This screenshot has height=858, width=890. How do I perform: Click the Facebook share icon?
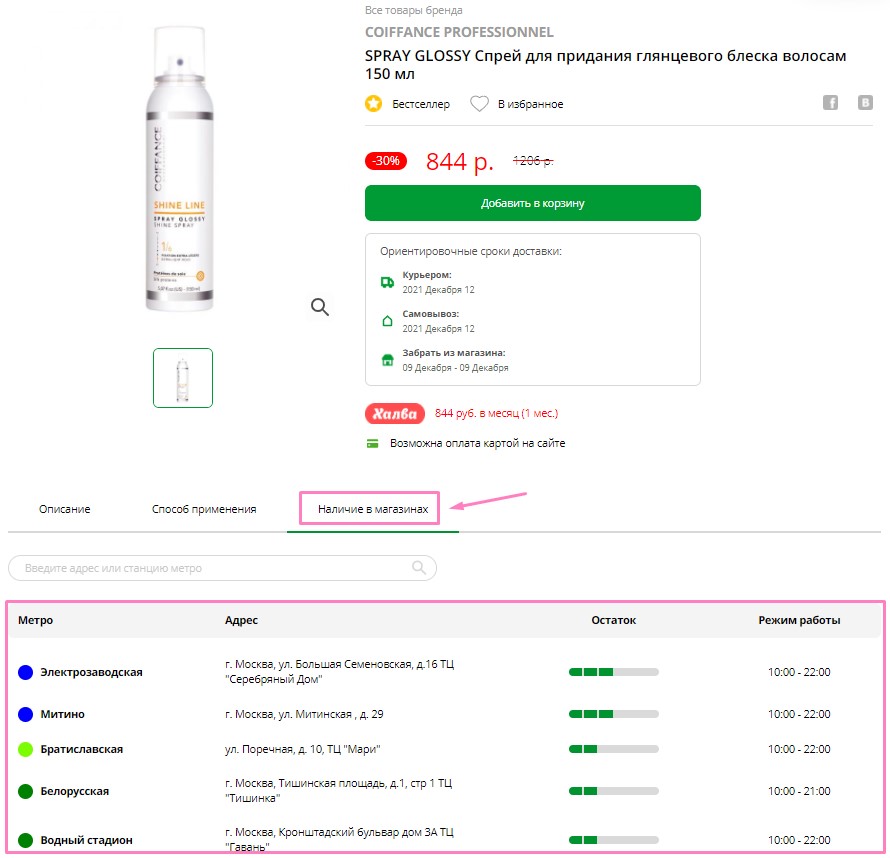pos(830,103)
